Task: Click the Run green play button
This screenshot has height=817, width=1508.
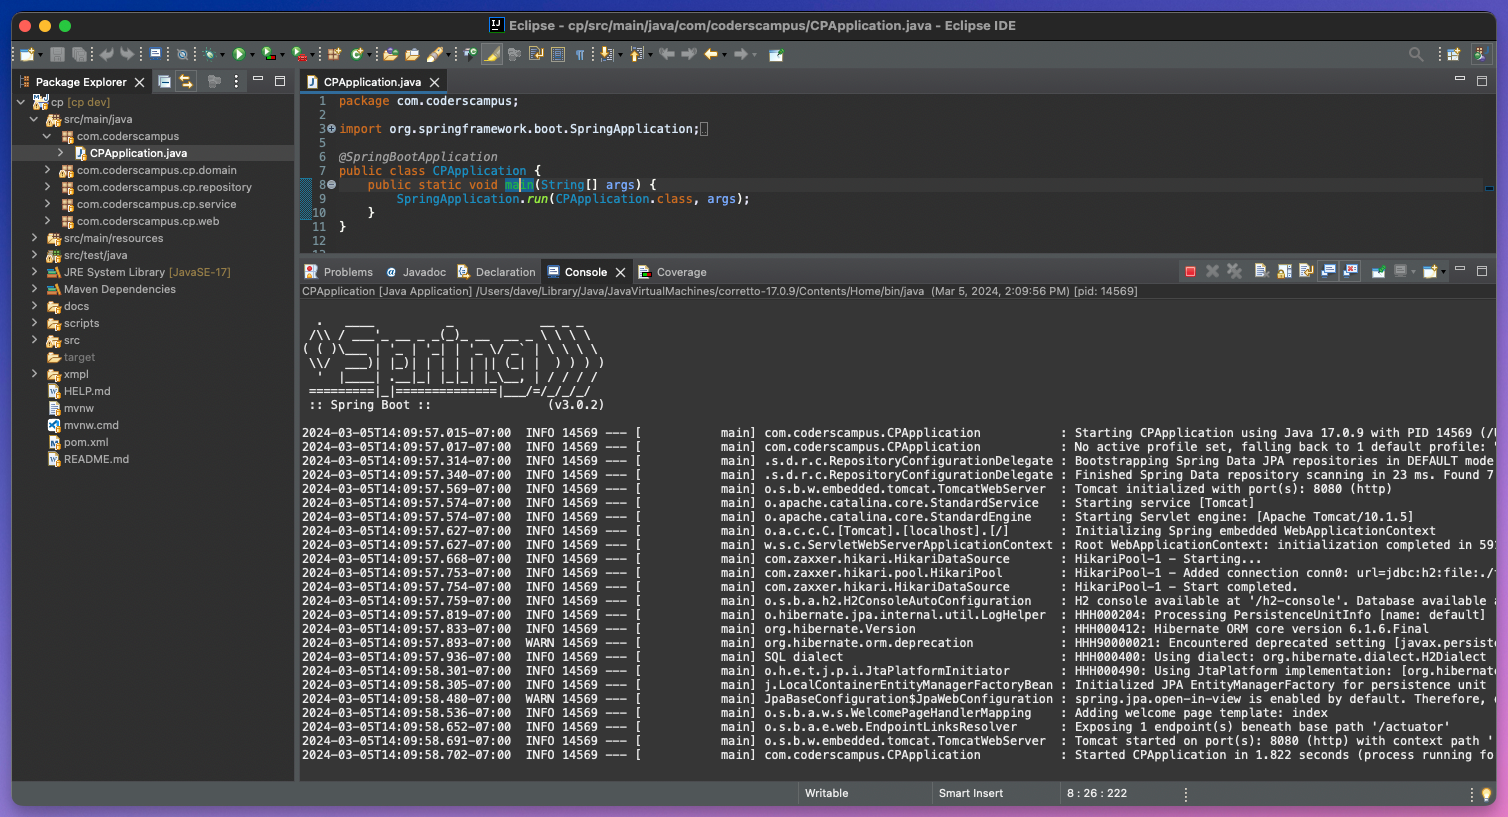Action: 239,54
